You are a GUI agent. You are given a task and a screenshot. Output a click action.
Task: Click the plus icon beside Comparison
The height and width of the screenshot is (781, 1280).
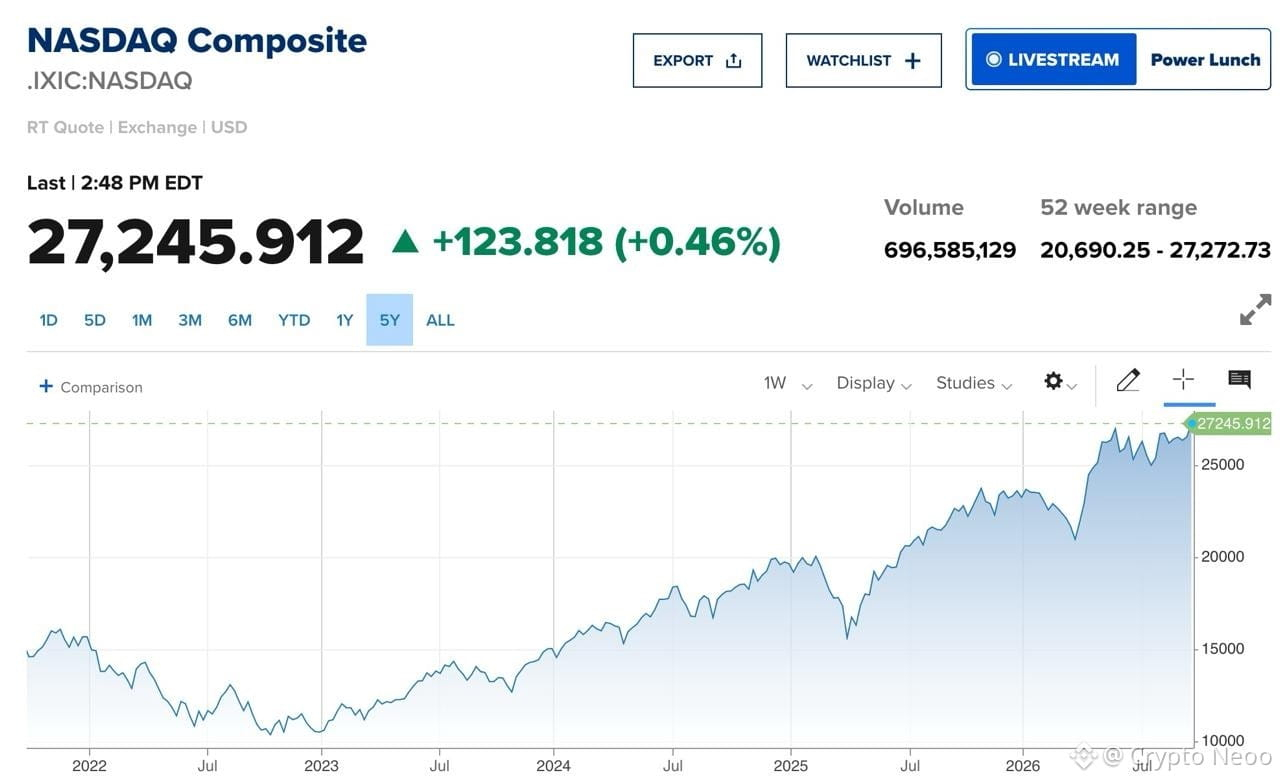coord(45,386)
